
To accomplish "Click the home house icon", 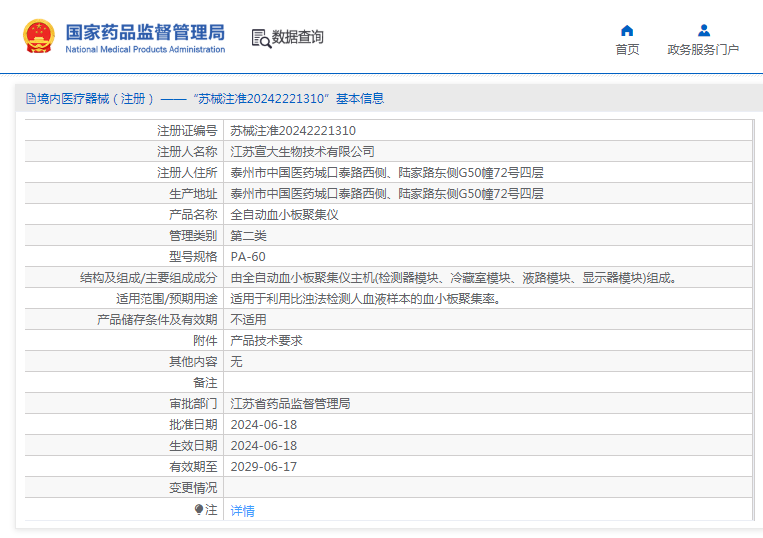I will (627, 31).
